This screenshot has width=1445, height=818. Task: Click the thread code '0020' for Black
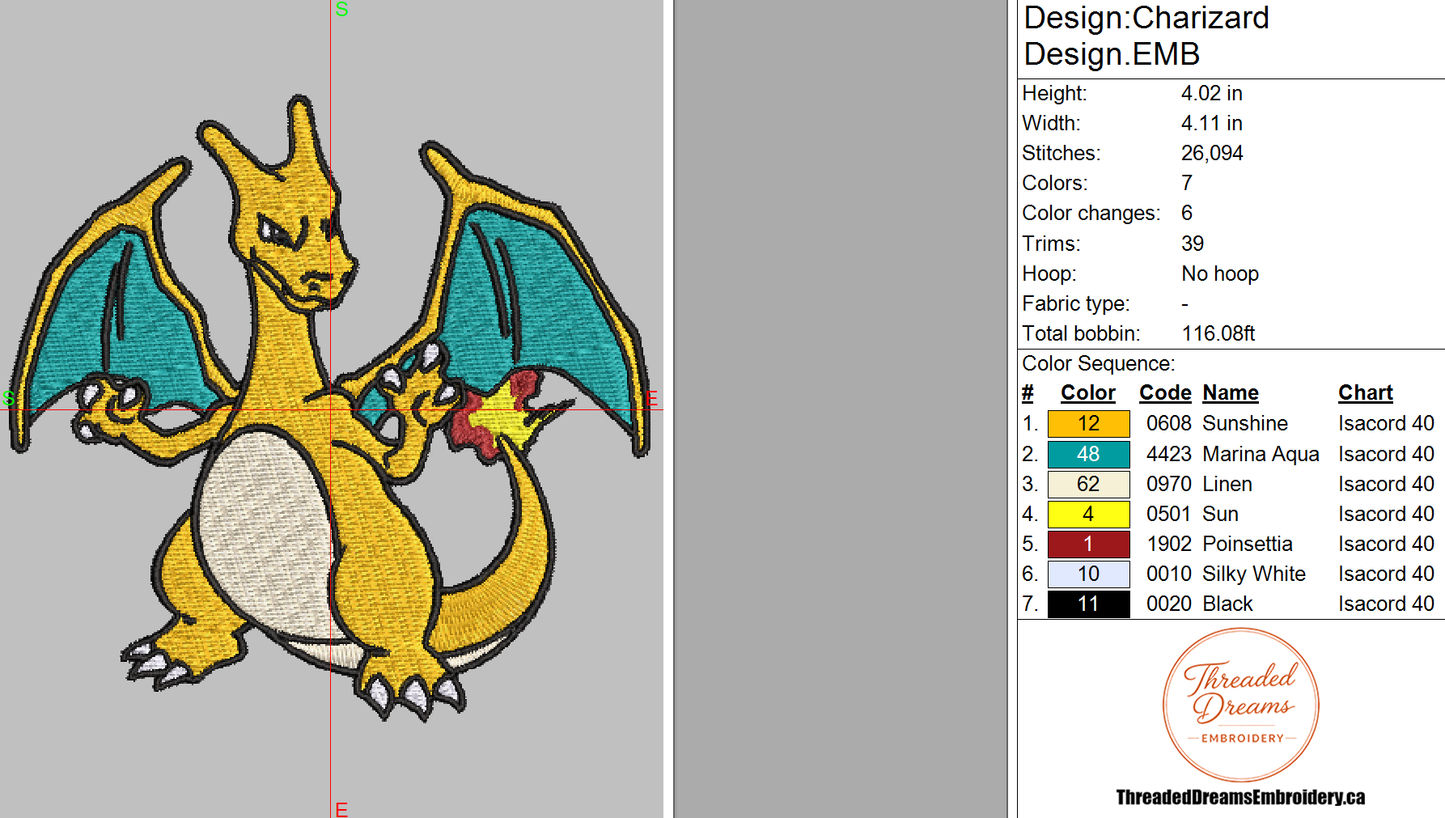coord(1169,604)
